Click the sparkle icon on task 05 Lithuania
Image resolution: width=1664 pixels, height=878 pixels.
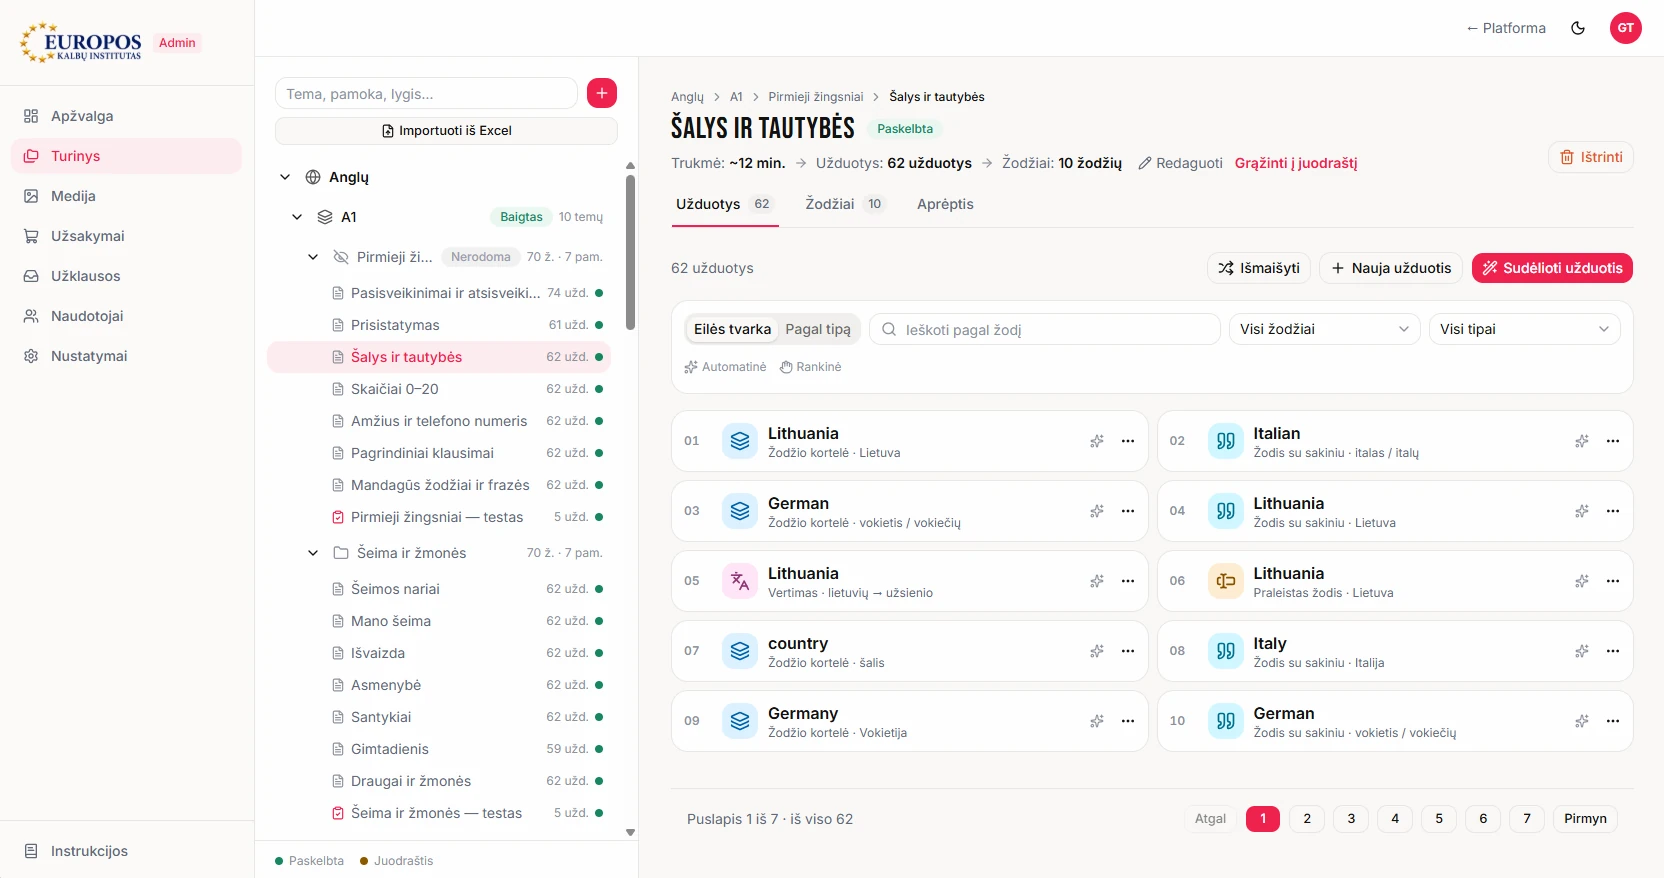pyautogui.click(x=1097, y=581)
